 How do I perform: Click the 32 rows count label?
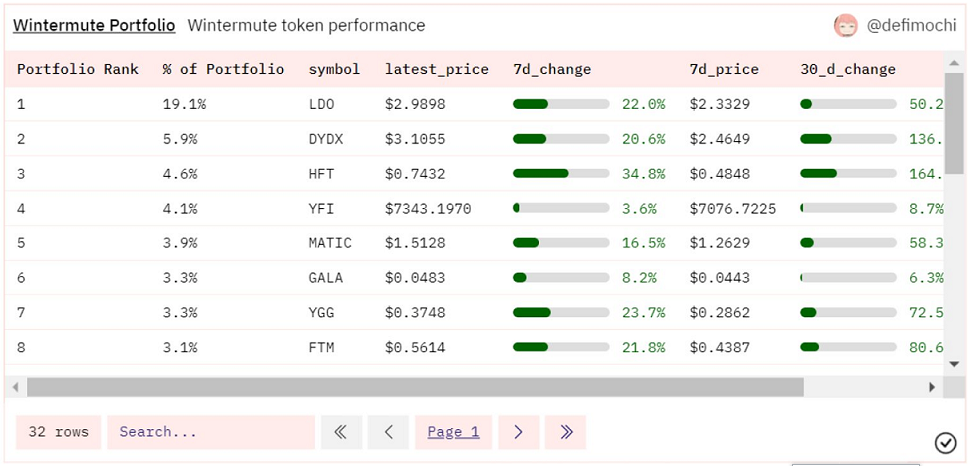58,432
